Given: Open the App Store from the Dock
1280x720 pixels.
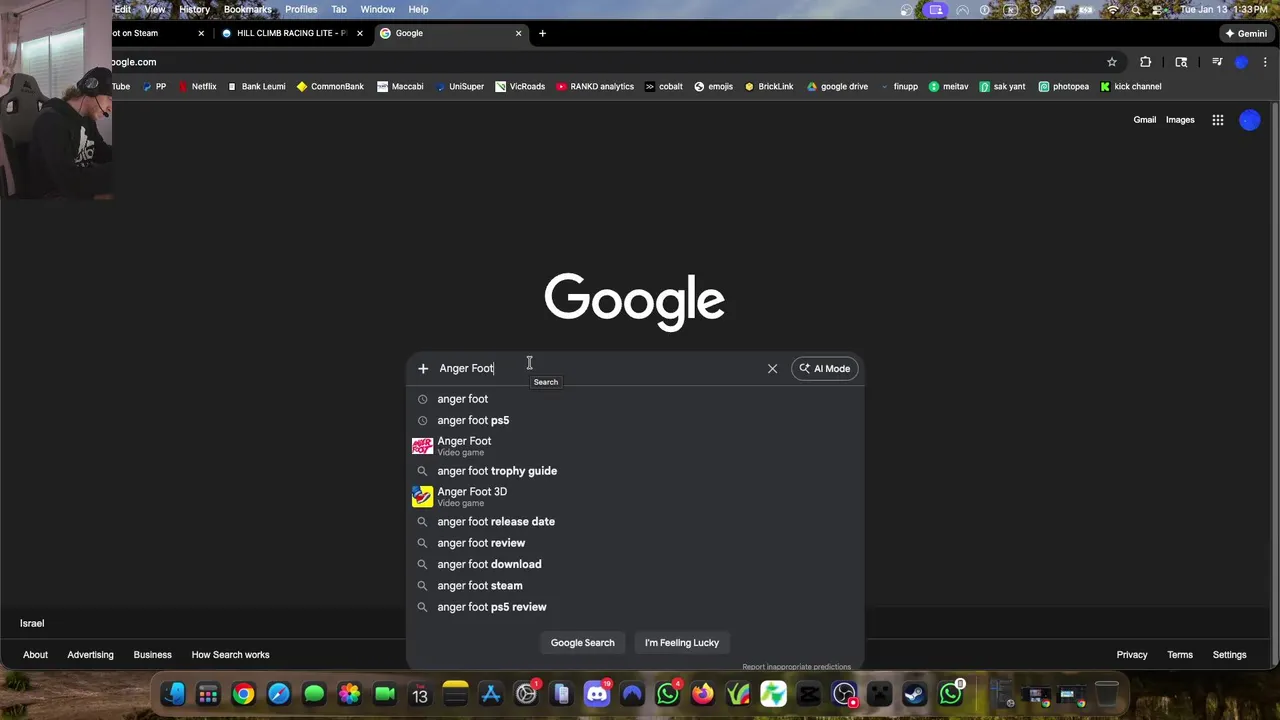Looking at the screenshot, I should tap(491, 693).
